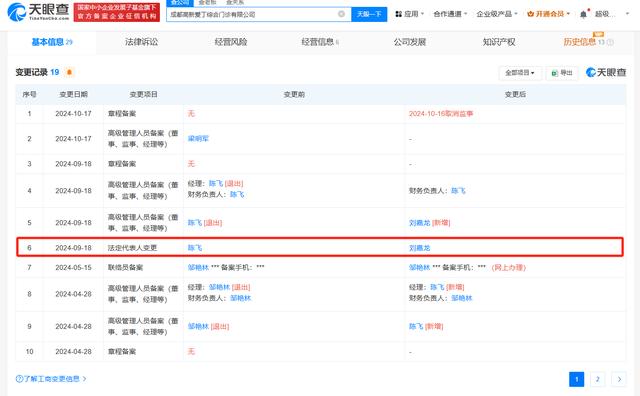The image size is (640, 396).
Task: Clear the search box with the X icon
Action: pyautogui.click(x=341, y=14)
